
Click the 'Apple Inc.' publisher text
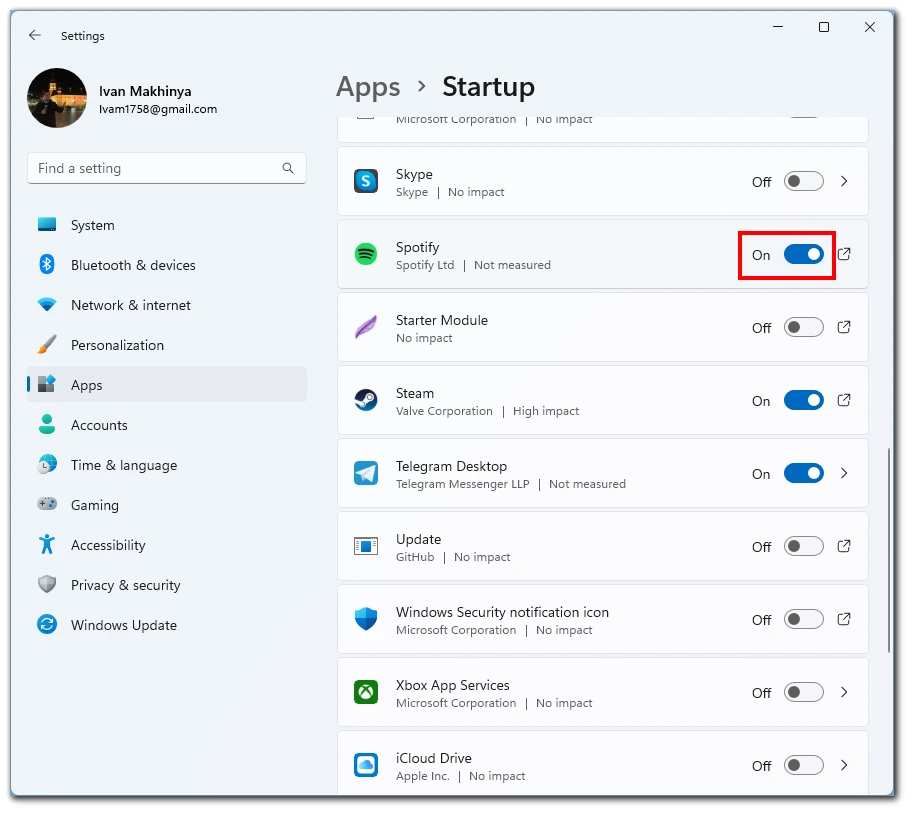pyautogui.click(x=422, y=776)
